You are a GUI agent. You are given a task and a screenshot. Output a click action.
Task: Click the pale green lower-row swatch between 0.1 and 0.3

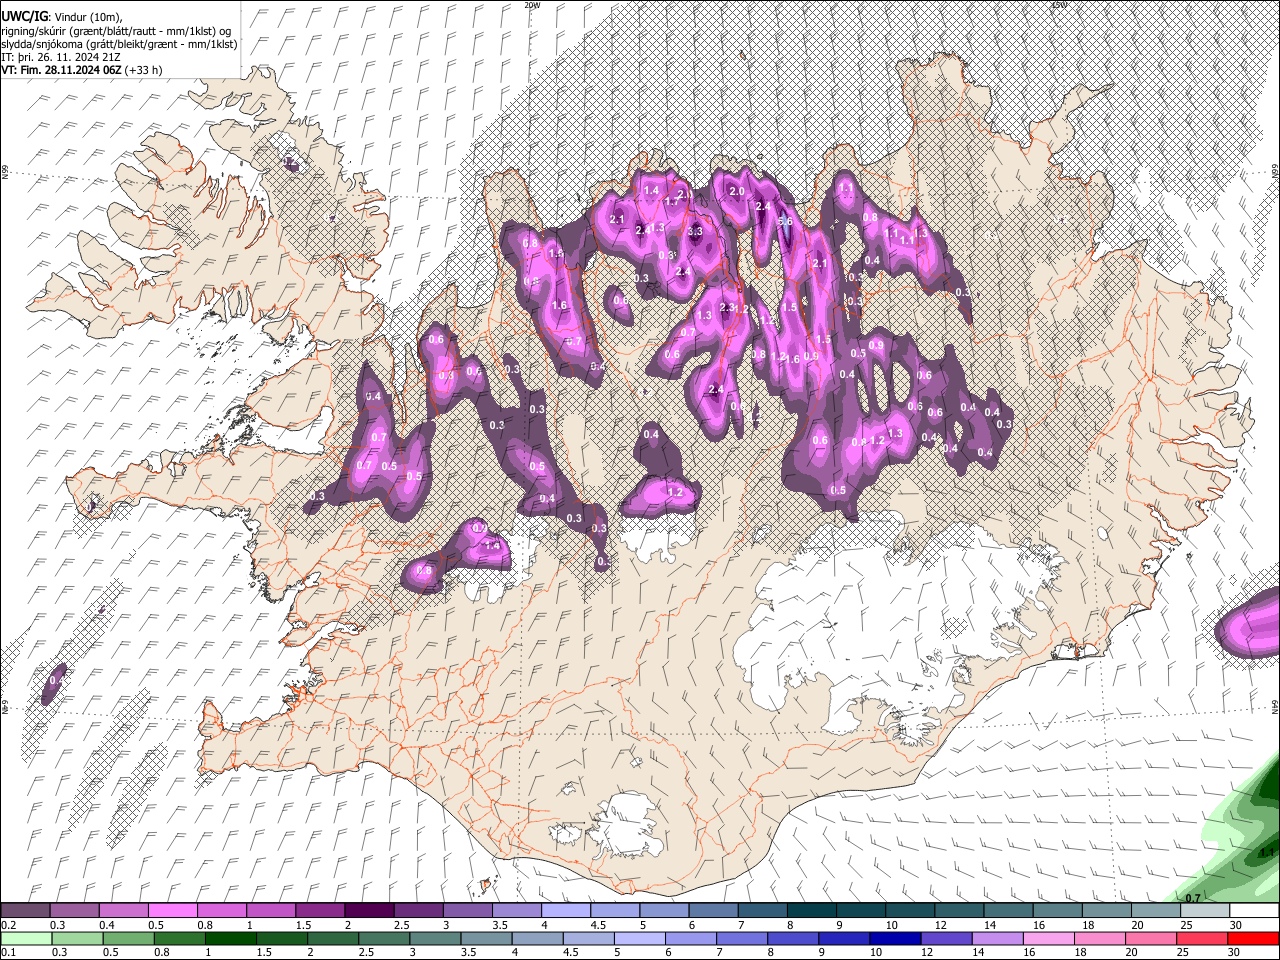click(x=26, y=938)
